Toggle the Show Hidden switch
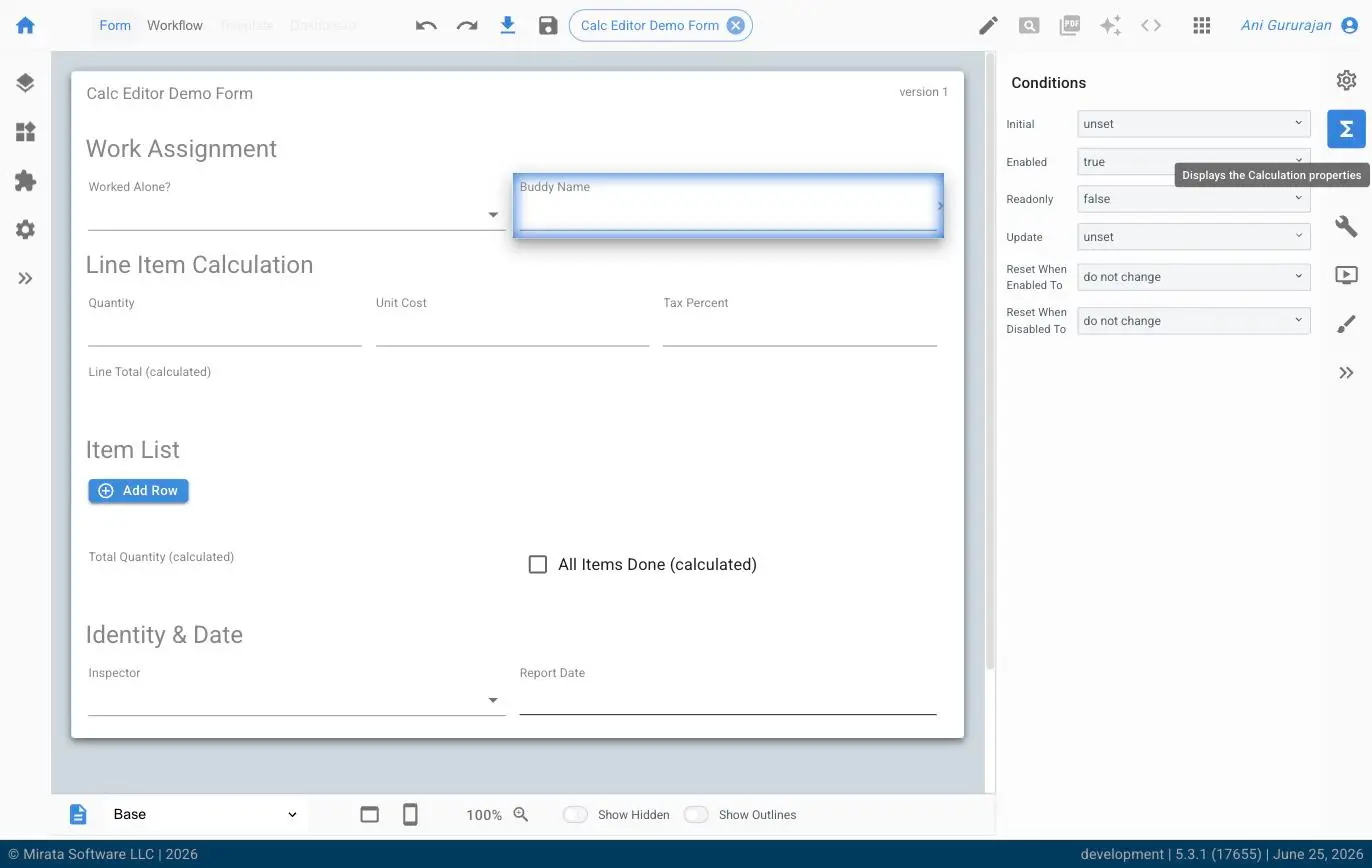1372x868 pixels. 575,814
